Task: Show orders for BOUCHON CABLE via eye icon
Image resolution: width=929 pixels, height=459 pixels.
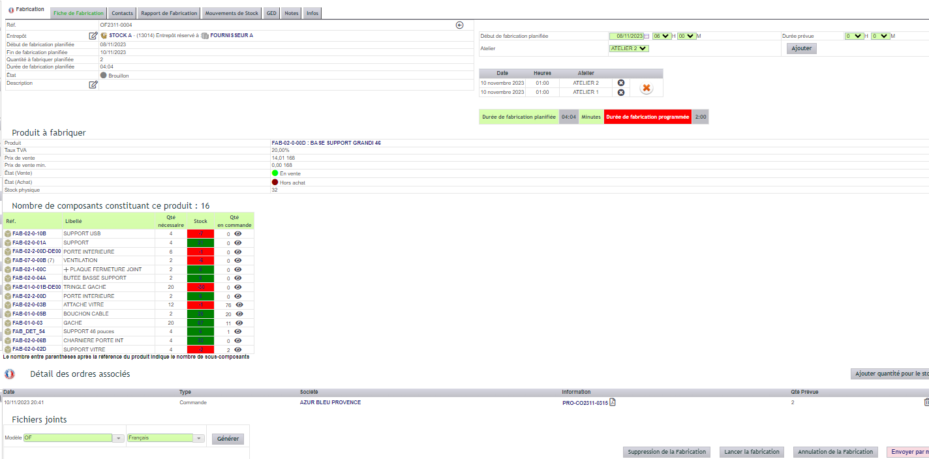Action: pos(239,313)
